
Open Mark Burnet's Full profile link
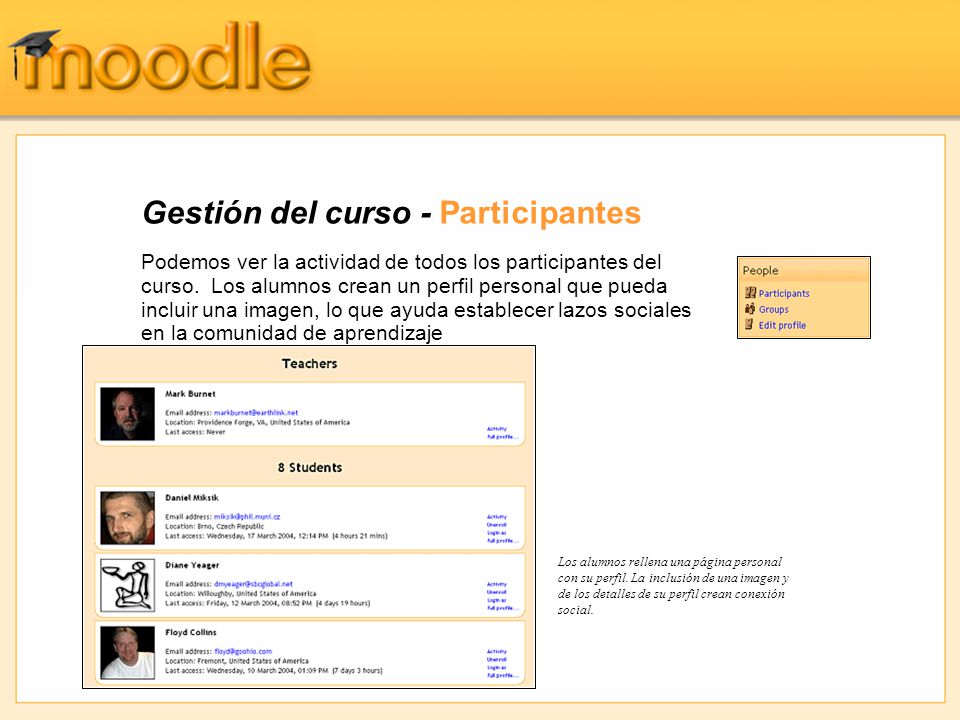[x=503, y=437]
